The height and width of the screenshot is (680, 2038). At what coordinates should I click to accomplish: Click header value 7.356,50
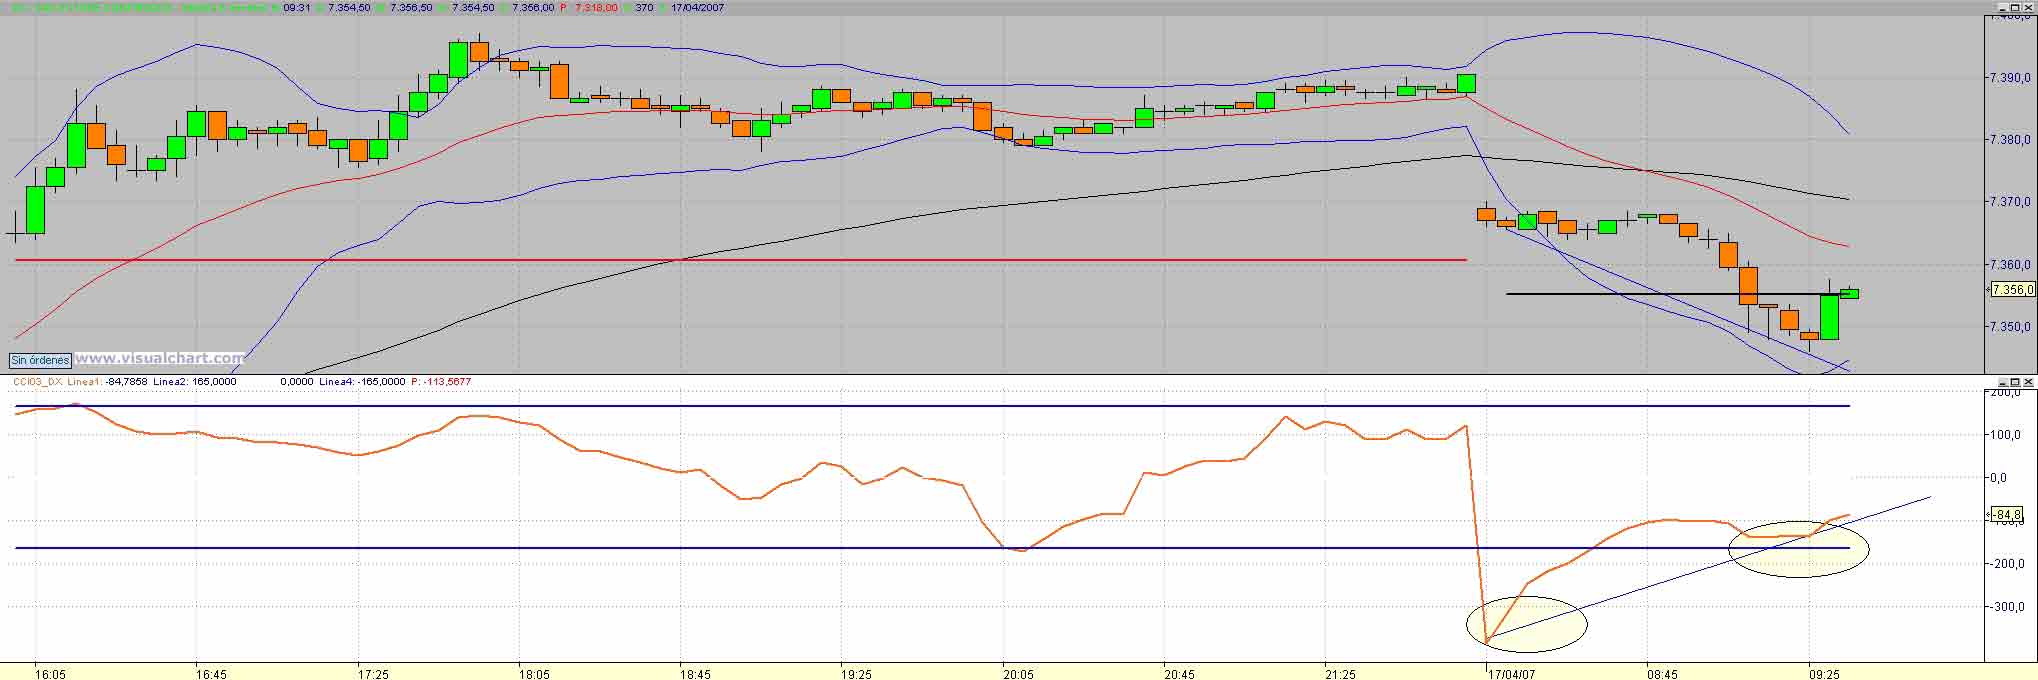(411, 8)
